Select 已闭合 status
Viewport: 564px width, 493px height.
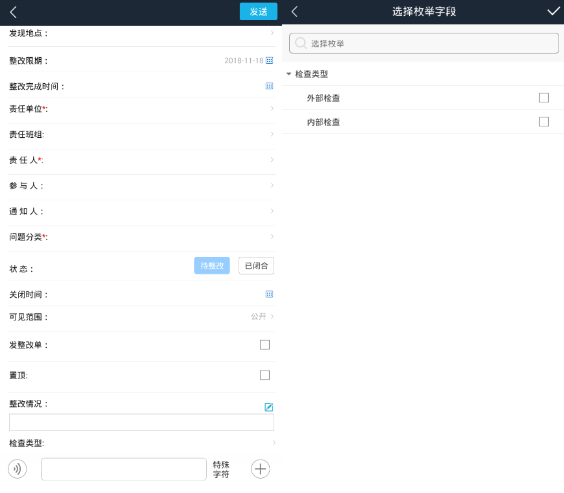[256, 266]
